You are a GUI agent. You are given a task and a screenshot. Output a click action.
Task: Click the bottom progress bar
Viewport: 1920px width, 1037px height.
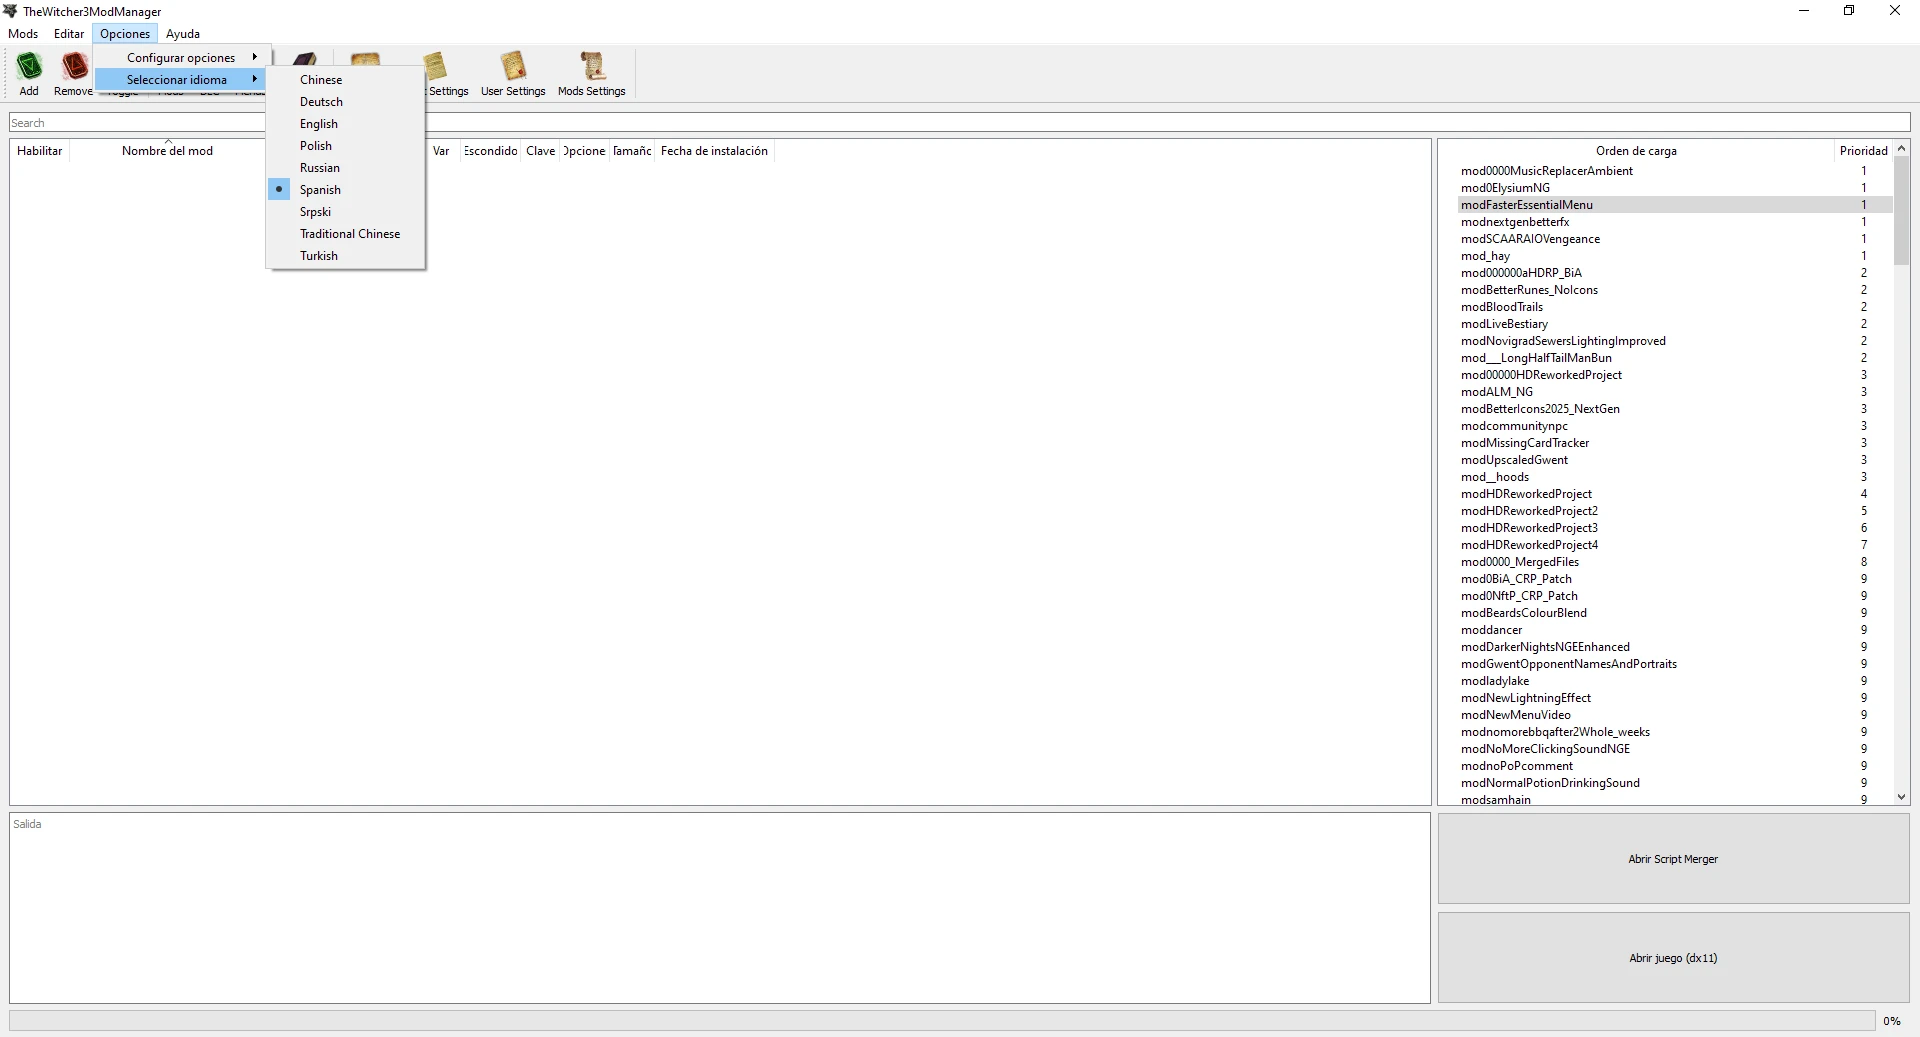coord(942,1020)
